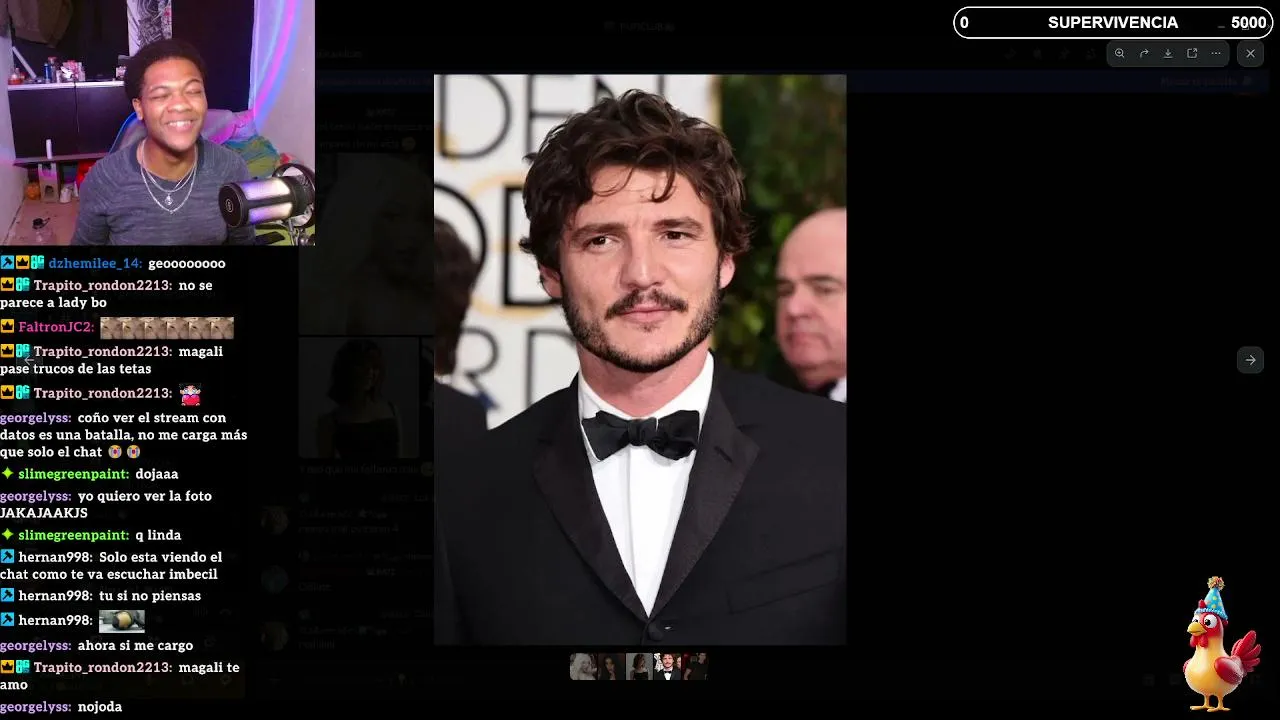Click the username dzhemilee_14 in chat

pyautogui.click(x=95, y=263)
